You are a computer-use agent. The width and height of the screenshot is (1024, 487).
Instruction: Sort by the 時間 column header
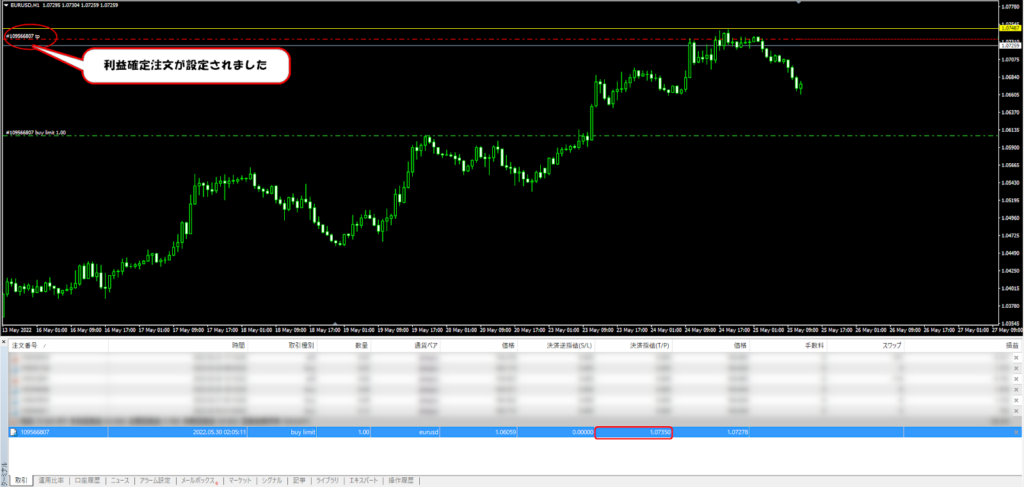[x=178, y=345]
